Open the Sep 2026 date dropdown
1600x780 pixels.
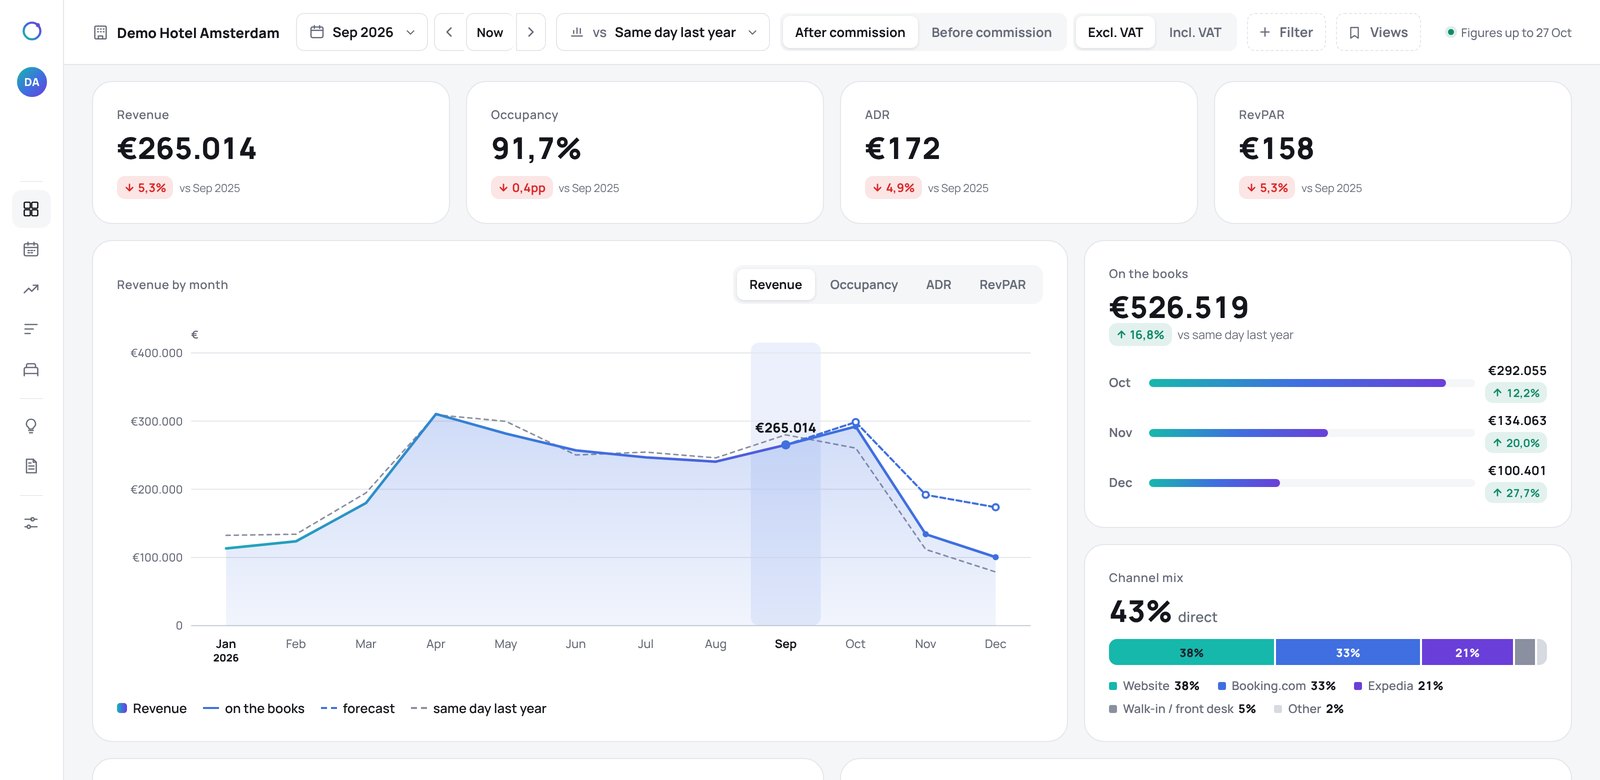point(362,32)
